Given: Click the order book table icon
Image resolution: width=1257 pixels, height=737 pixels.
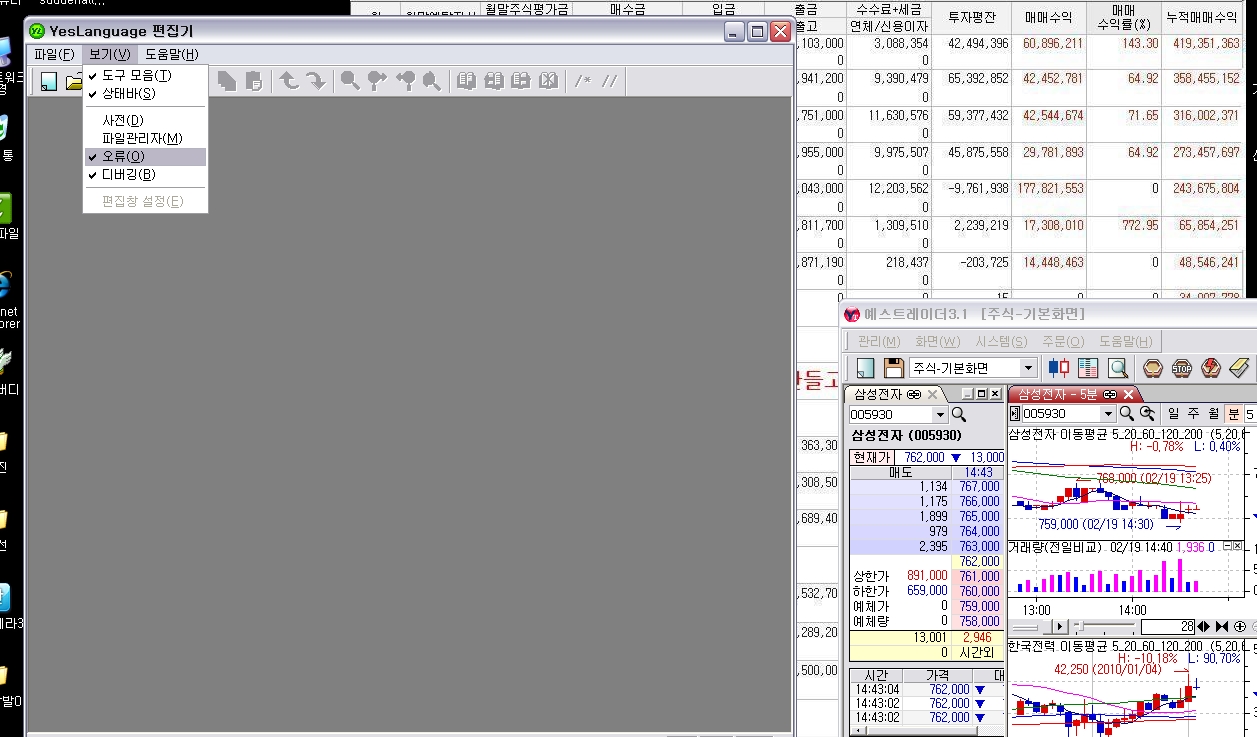Looking at the screenshot, I should [x=1088, y=368].
